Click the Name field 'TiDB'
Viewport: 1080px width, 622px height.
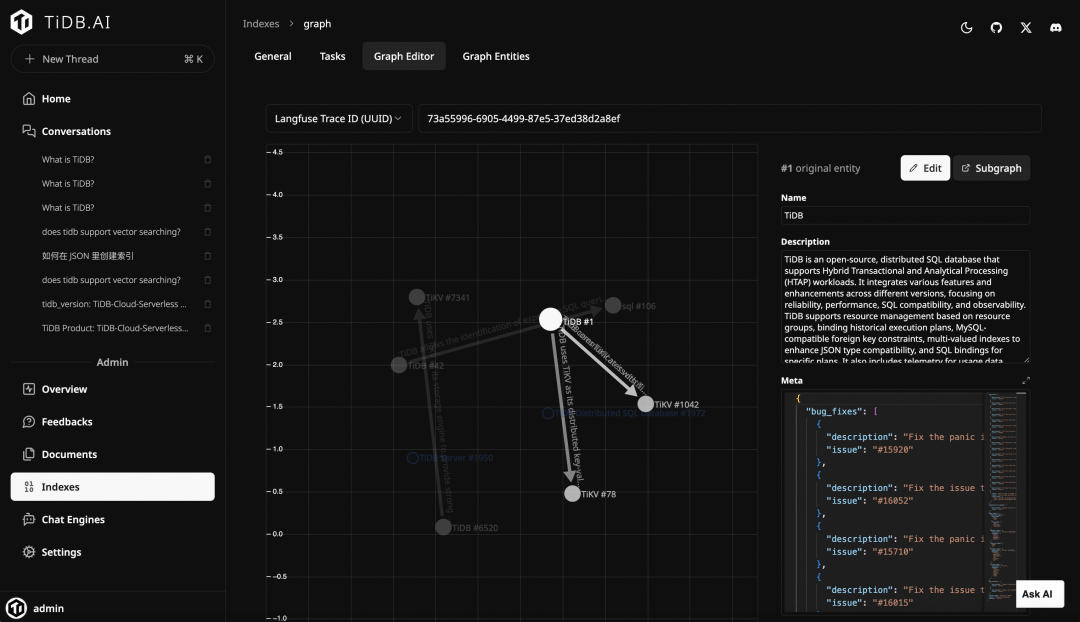(x=905, y=216)
